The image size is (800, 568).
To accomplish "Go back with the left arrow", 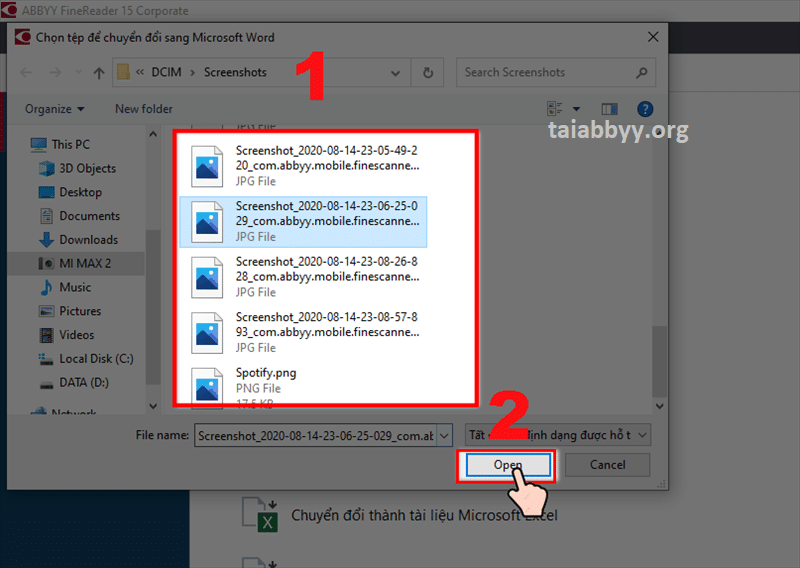I will click(x=26, y=72).
